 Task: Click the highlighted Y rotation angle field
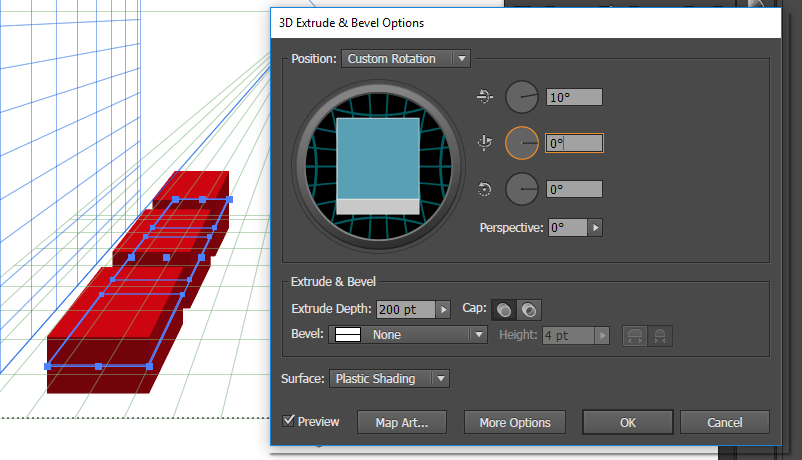tap(574, 143)
